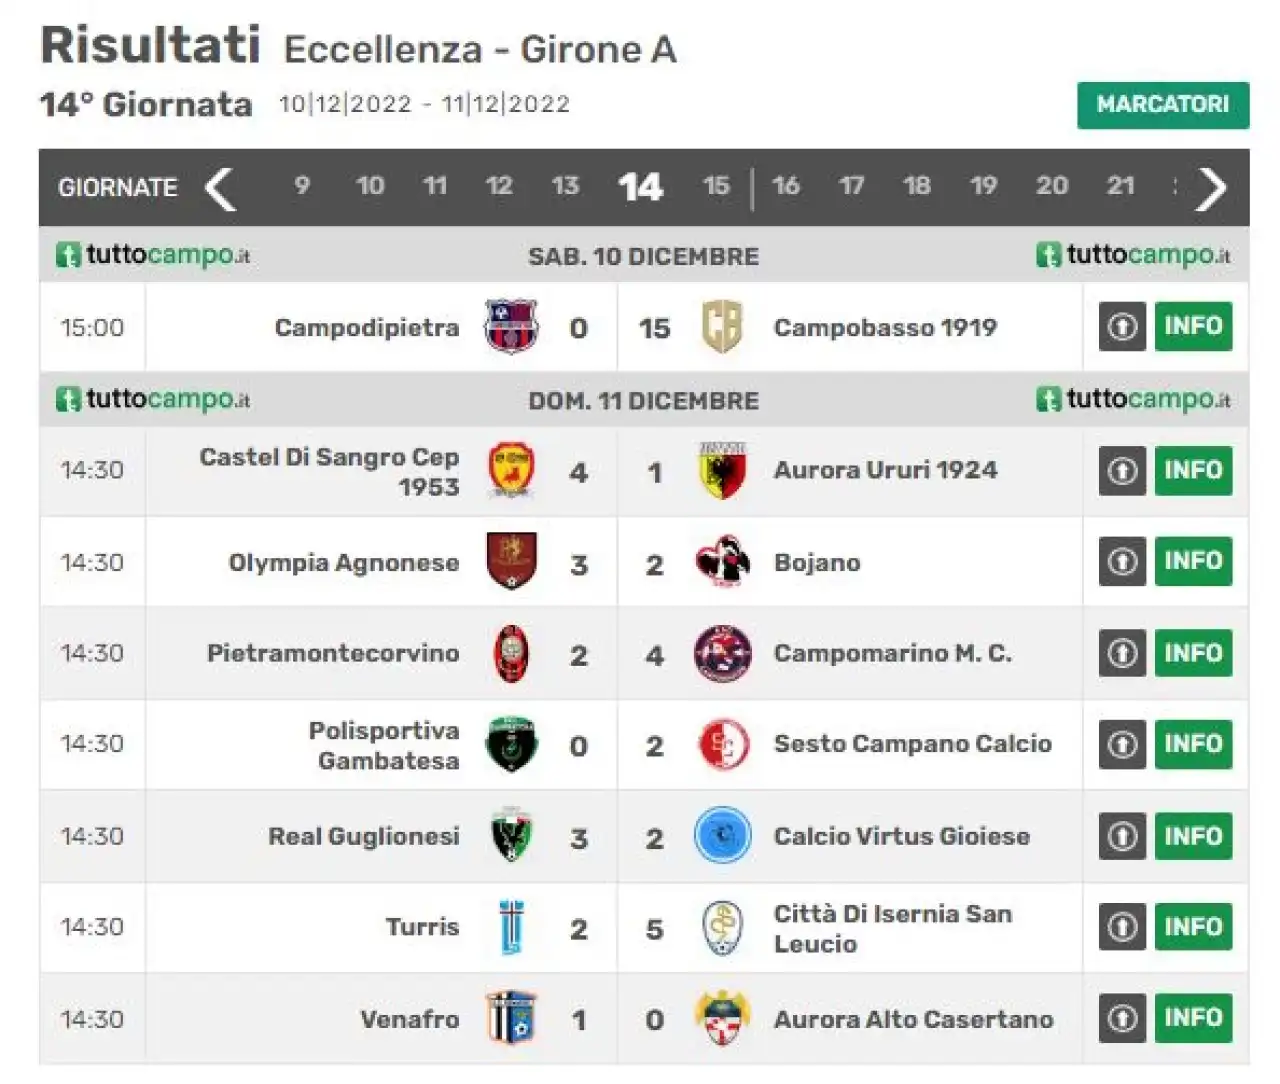Viewport: 1280px width, 1084px height.
Task: Open INFO for Pietramontecorvino vs Campomarino
Action: click(1193, 653)
